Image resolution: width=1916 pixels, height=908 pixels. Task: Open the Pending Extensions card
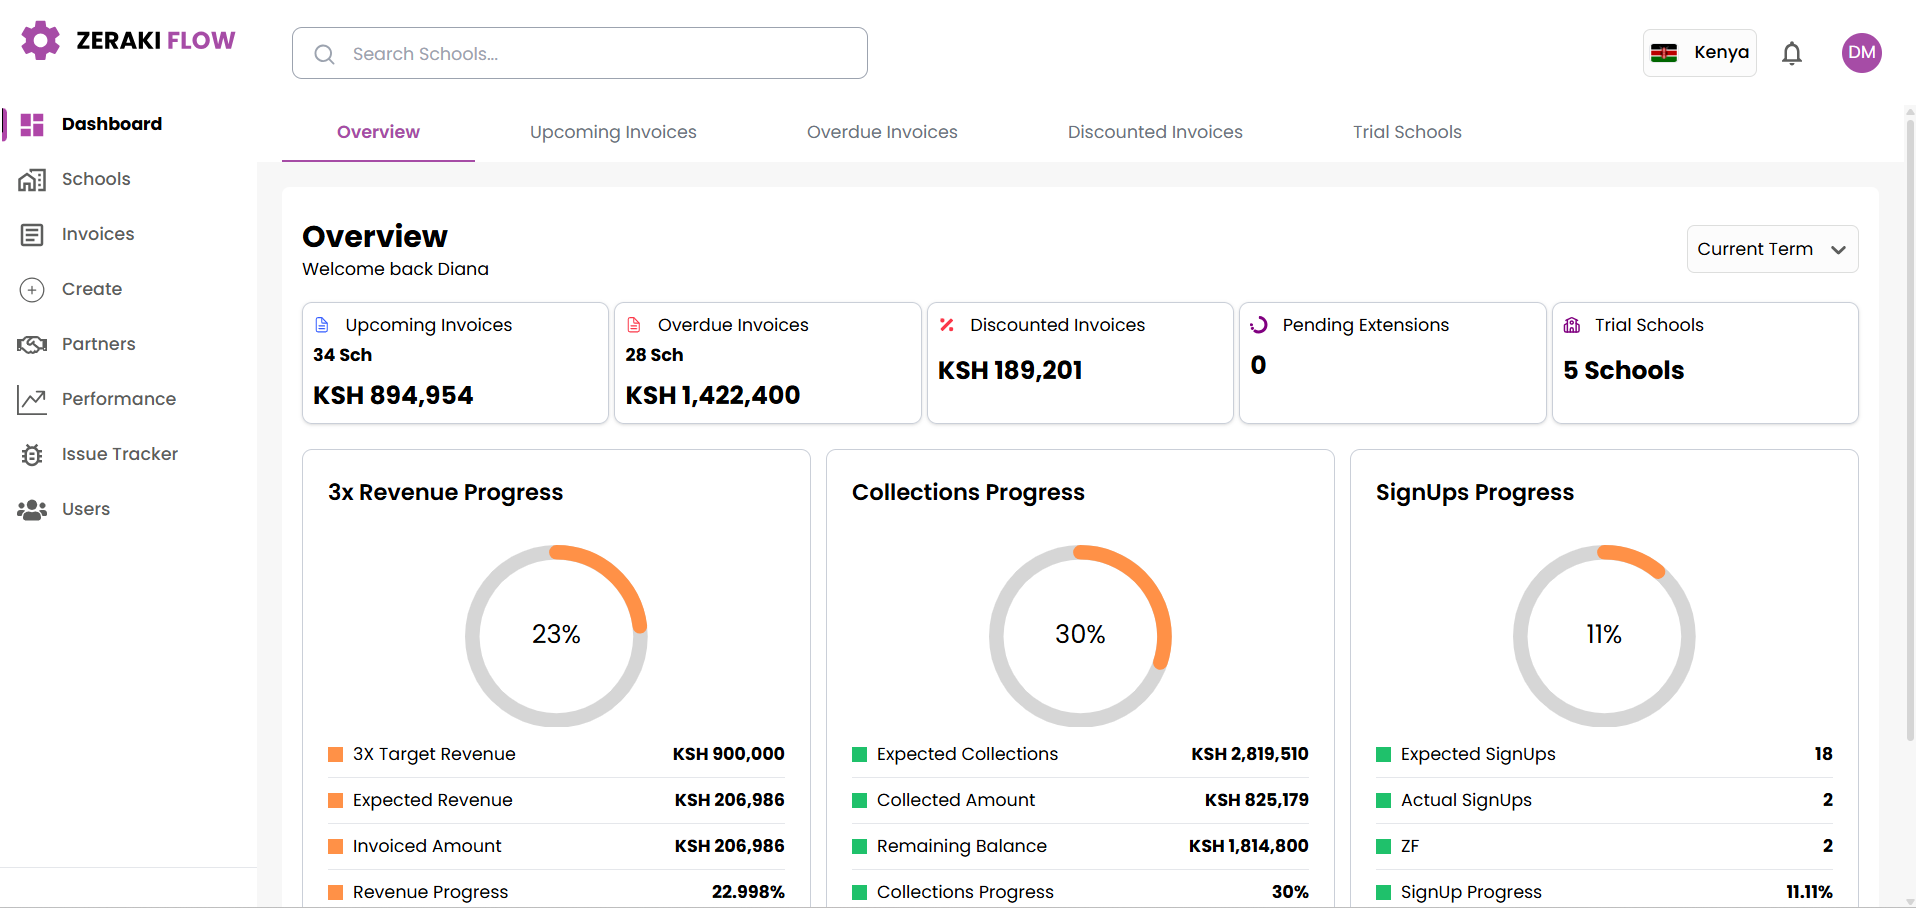coord(1393,363)
